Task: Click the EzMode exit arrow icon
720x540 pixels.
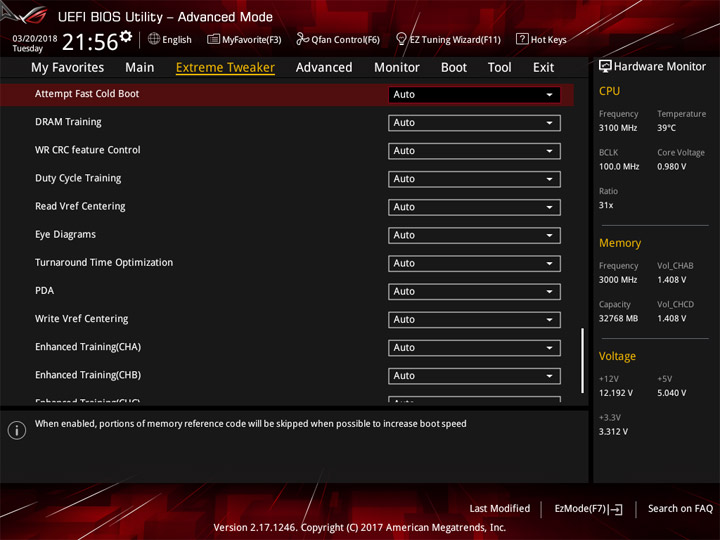Action: pyautogui.click(x=616, y=509)
